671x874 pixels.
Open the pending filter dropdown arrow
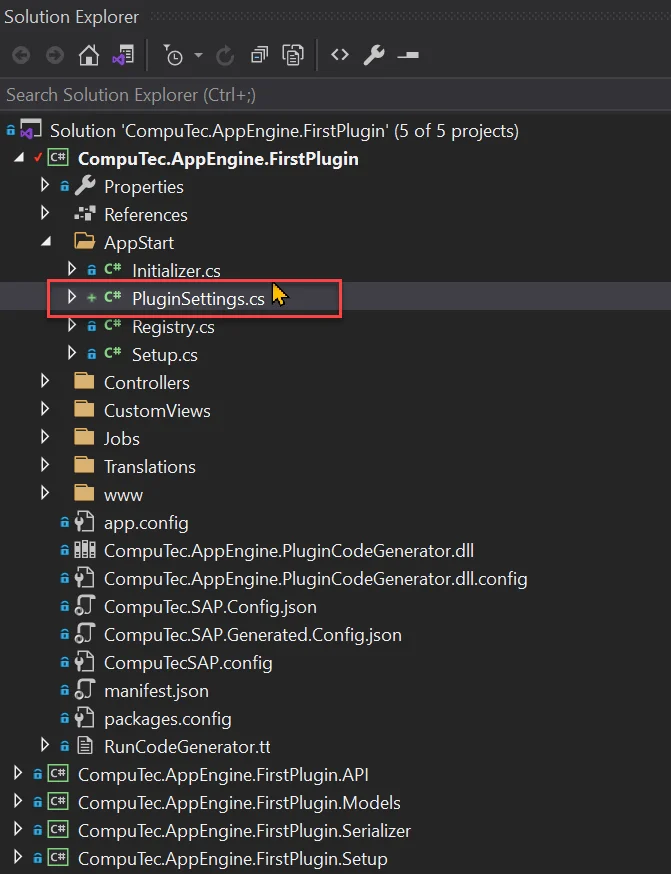click(x=196, y=55)
